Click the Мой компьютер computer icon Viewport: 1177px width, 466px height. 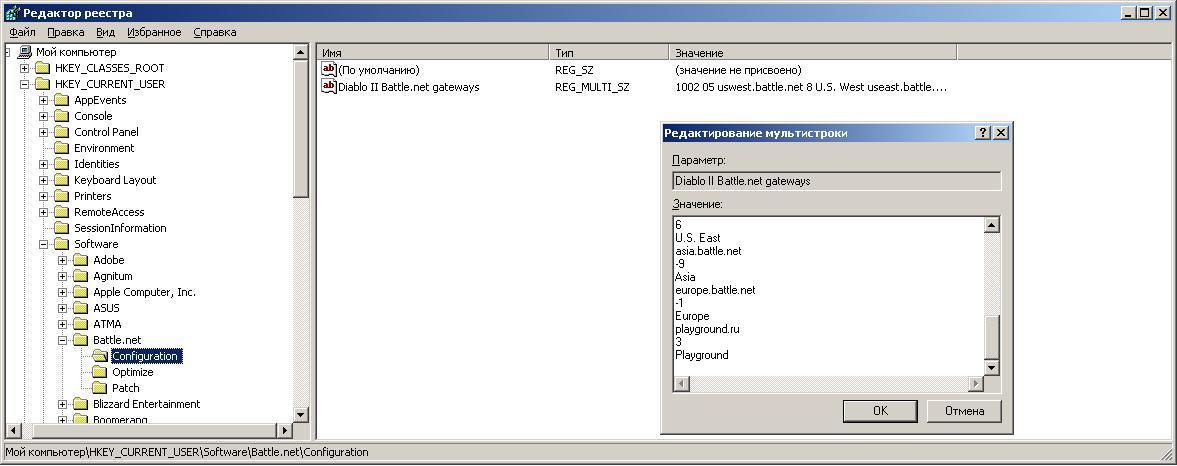point(25,52)
